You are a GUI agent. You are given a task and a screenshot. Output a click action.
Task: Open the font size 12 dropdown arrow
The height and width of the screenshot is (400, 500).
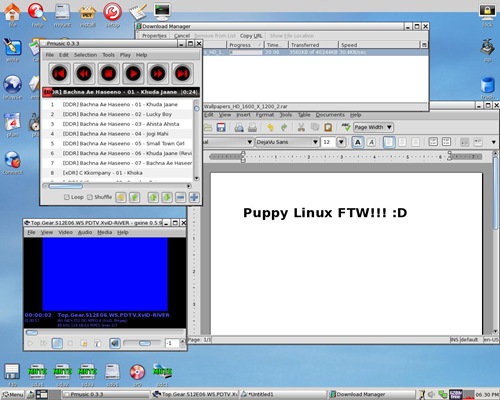pyautogui.click(x=341, y=142)
